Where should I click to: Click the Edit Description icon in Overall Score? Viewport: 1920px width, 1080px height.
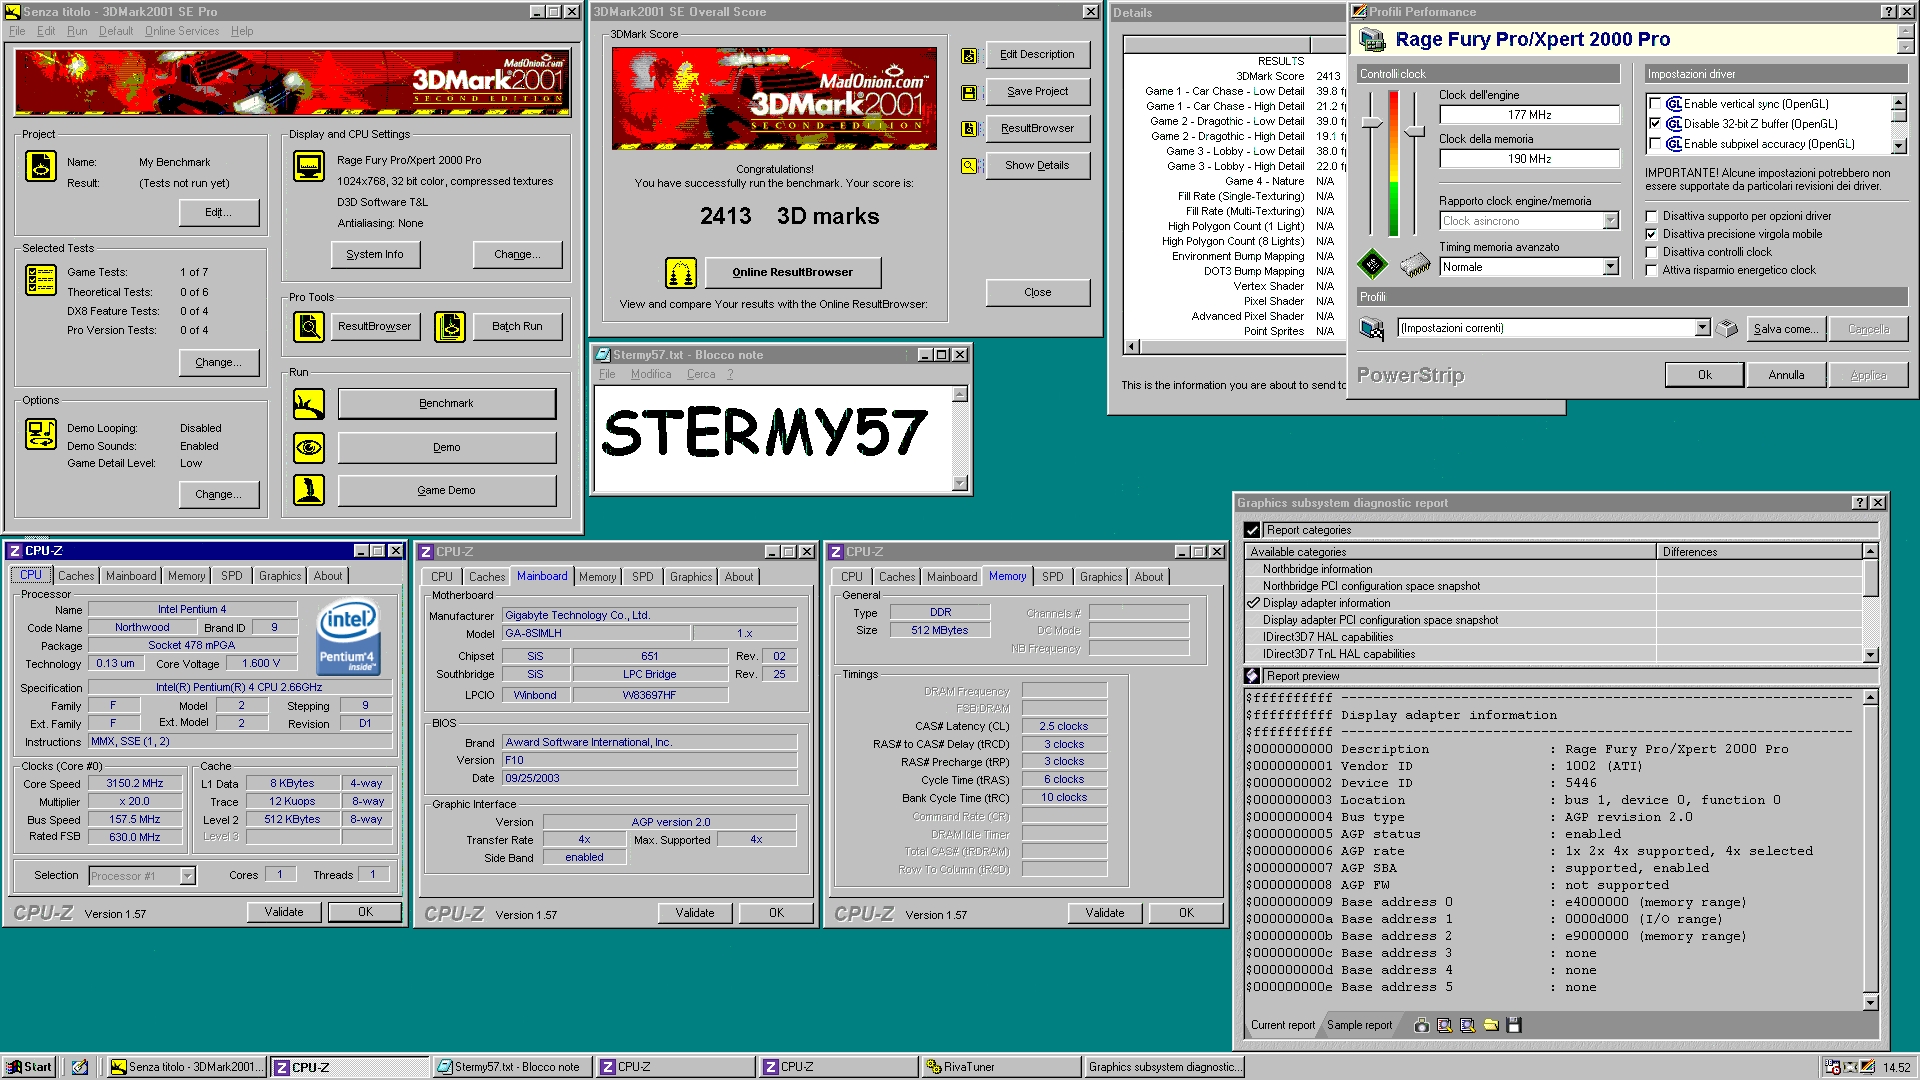969,56
